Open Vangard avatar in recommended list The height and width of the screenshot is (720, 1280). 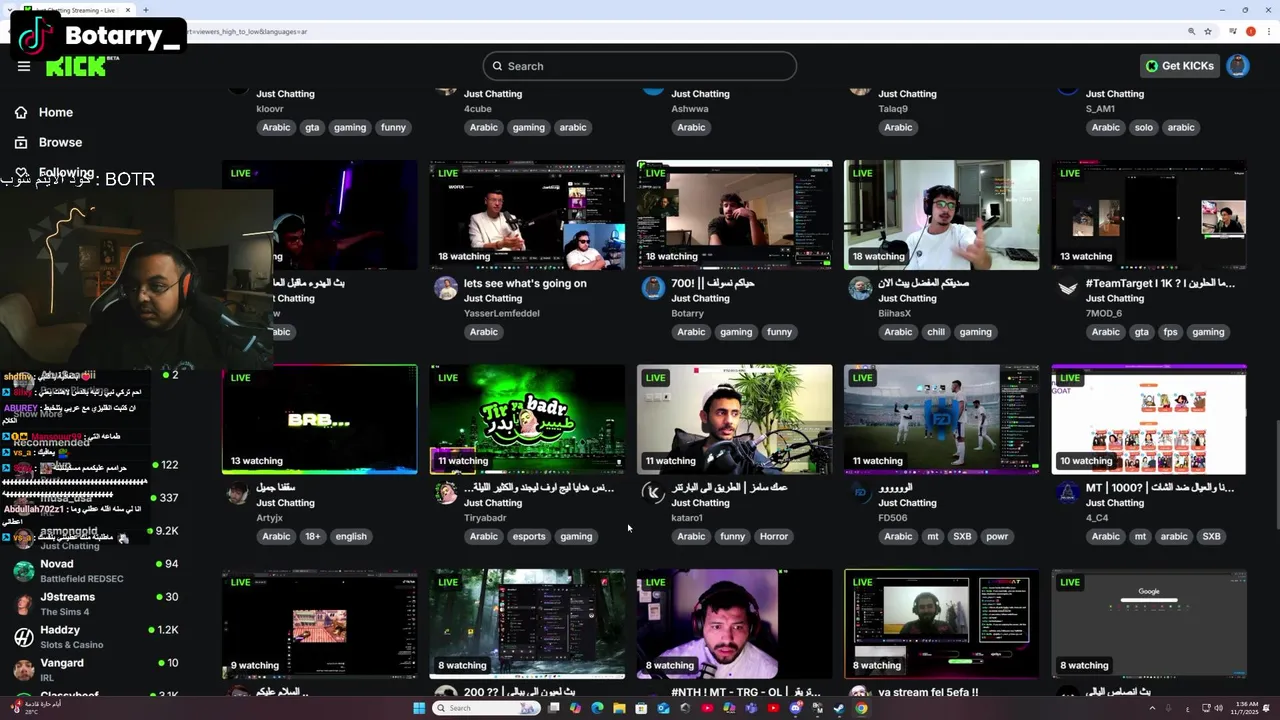(x=24, y=670)
